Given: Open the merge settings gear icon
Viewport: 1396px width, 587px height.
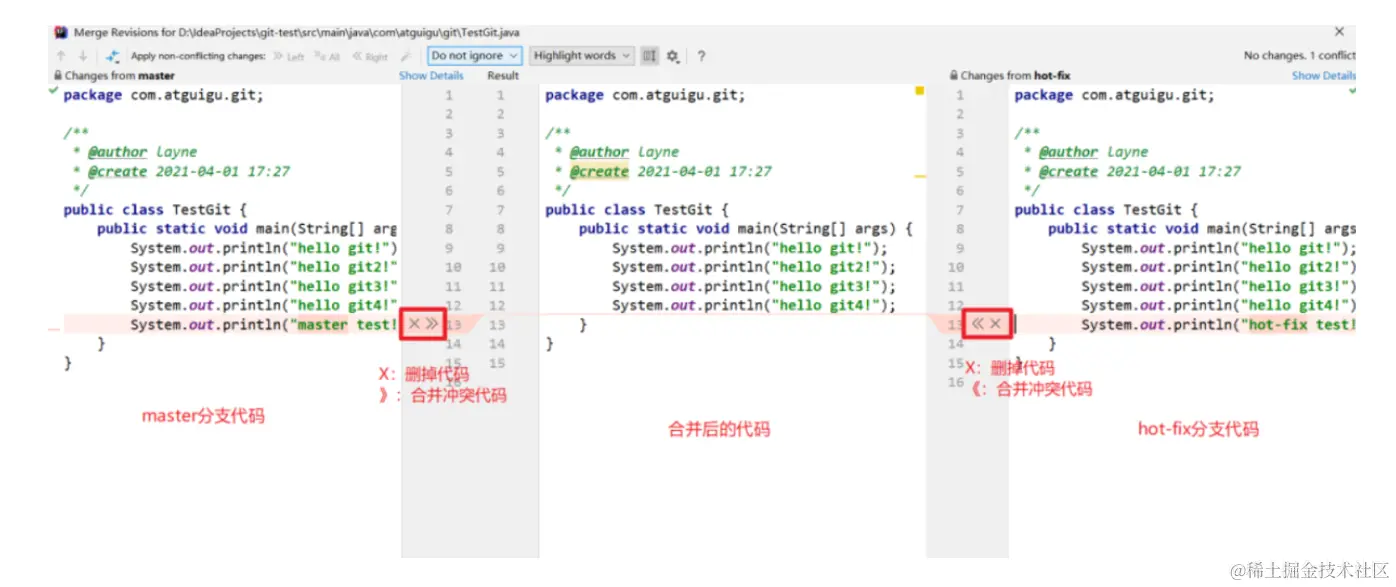Looking at the screenshot, I should click(x=673, y=56).
